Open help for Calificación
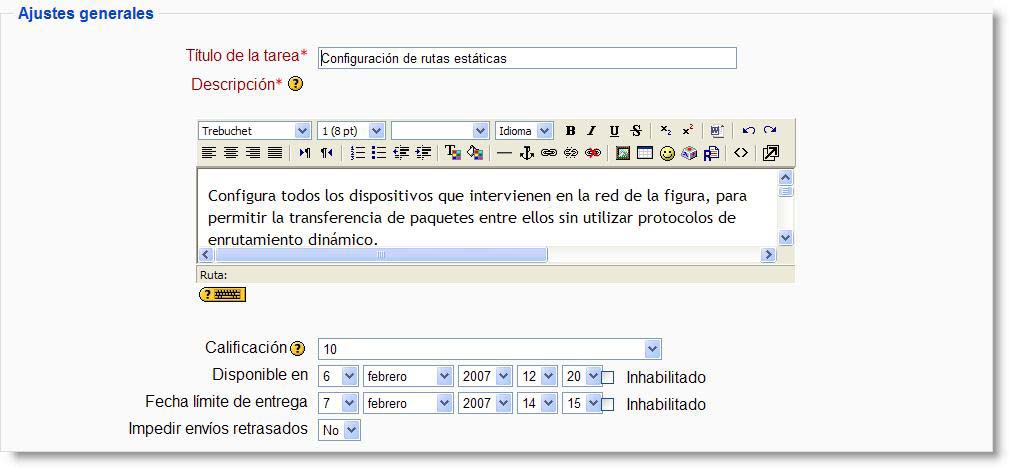1009x468 pixels. click(x=297, y=348)
